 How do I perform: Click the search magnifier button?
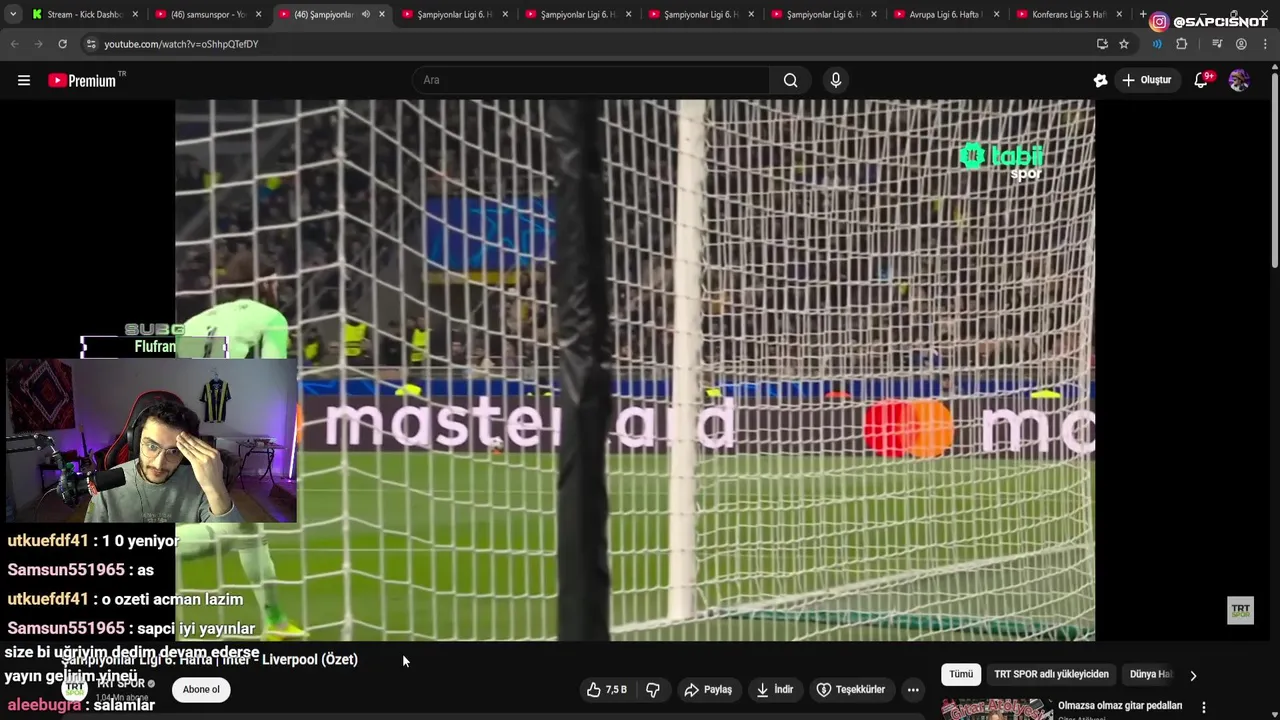(790, 80)
